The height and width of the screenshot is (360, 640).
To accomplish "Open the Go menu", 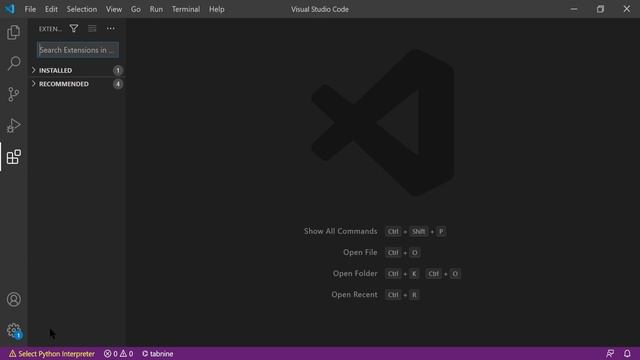I will 136,9.
